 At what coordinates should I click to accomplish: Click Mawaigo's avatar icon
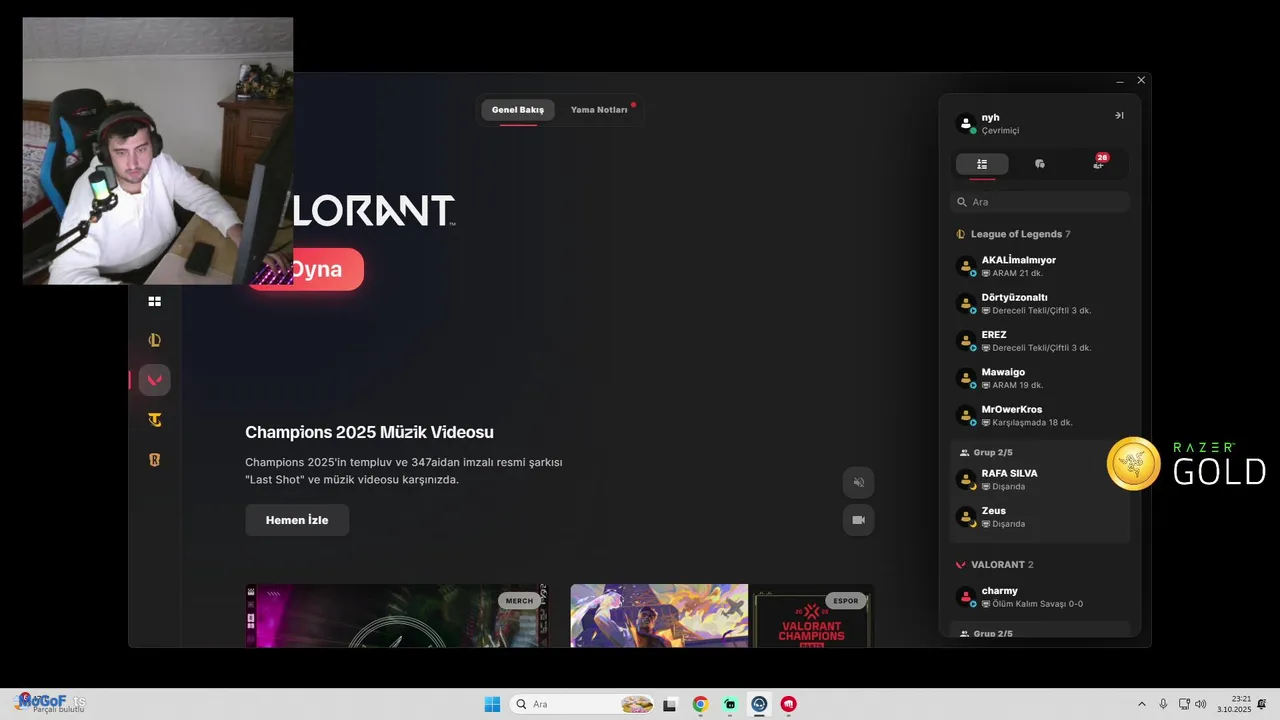(966, 378)
